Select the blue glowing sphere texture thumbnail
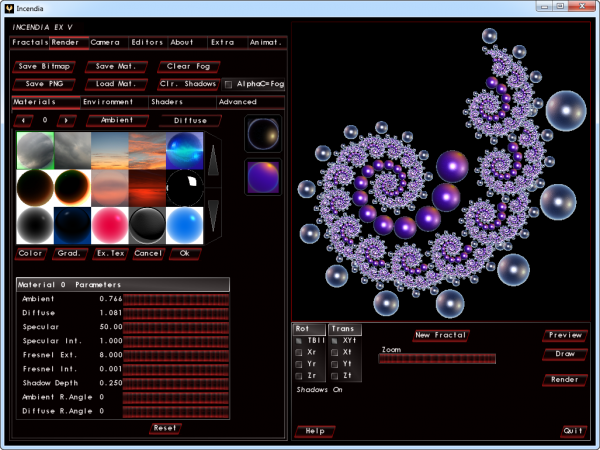Screen dimensions: 600x450 point(184,151)
